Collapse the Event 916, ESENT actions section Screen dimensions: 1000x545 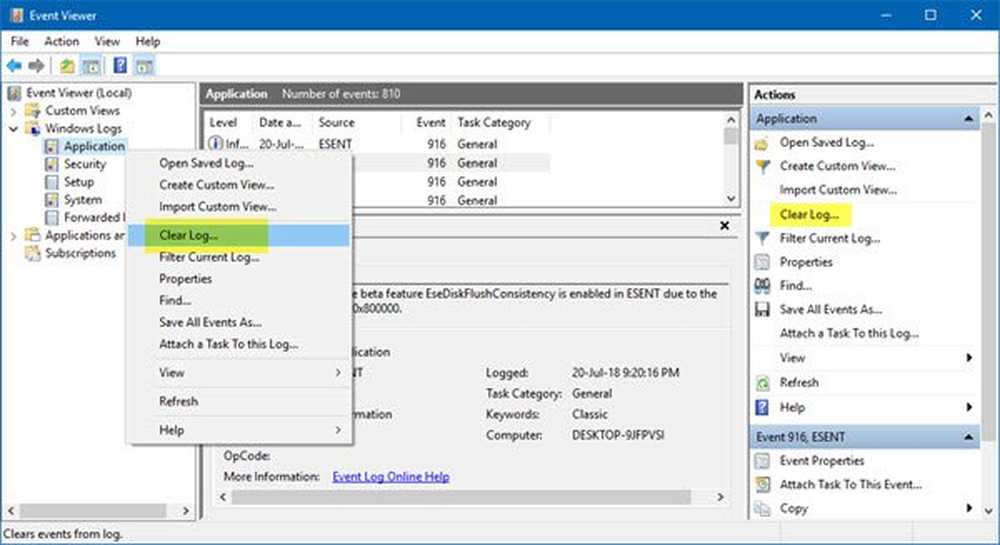[x=969, y=437]
